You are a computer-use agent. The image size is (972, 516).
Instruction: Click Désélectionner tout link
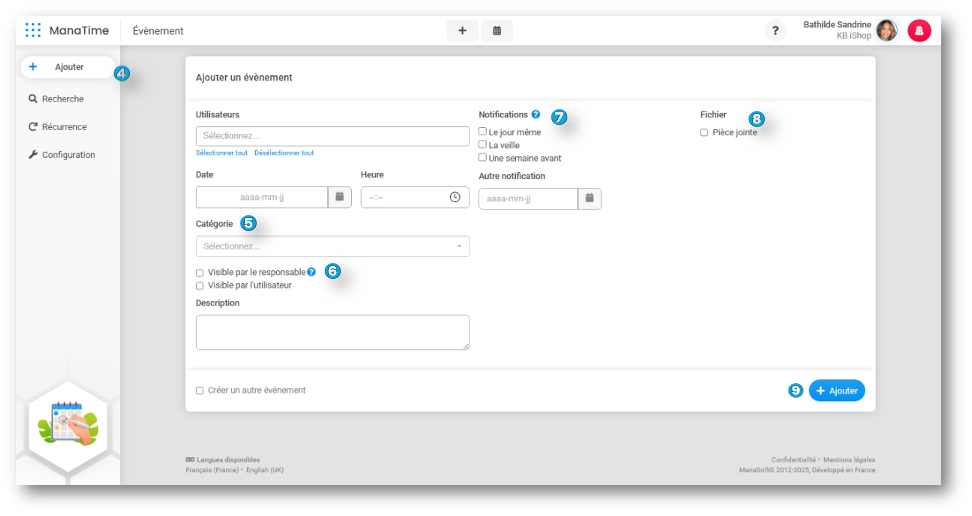[284, 153]
